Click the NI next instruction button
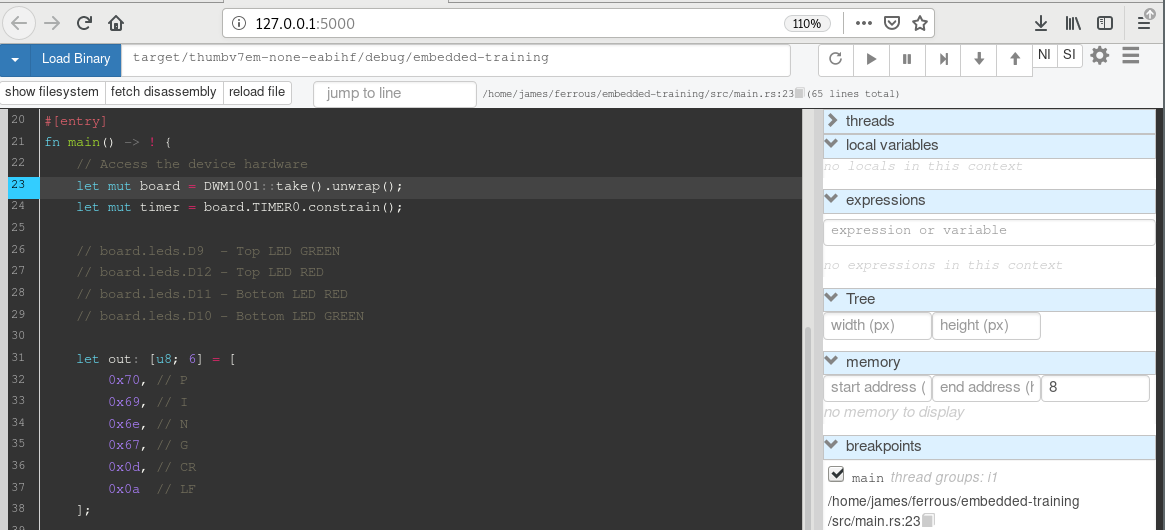 (x=1044, y=55)
